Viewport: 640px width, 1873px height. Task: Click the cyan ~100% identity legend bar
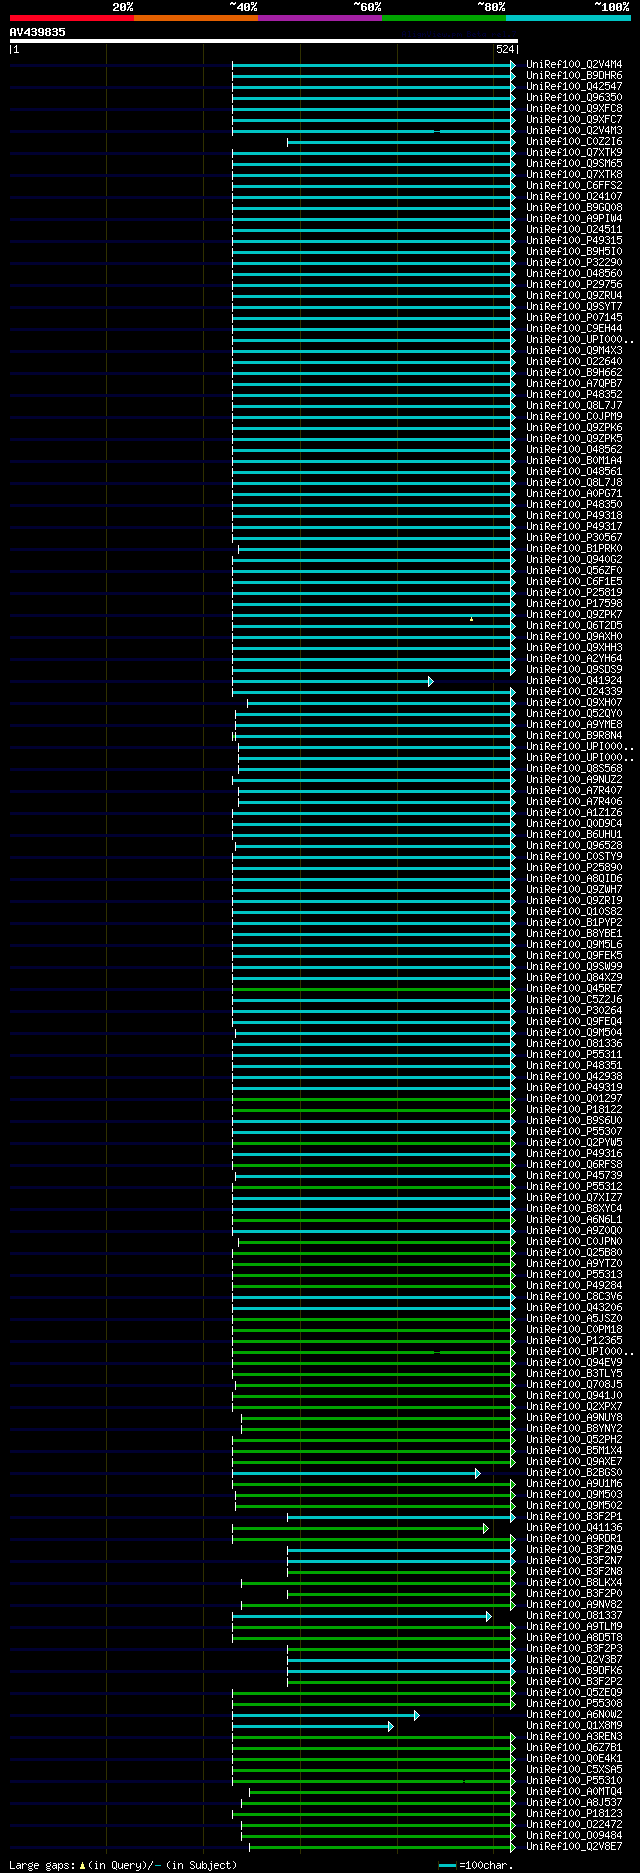(568, 17)
